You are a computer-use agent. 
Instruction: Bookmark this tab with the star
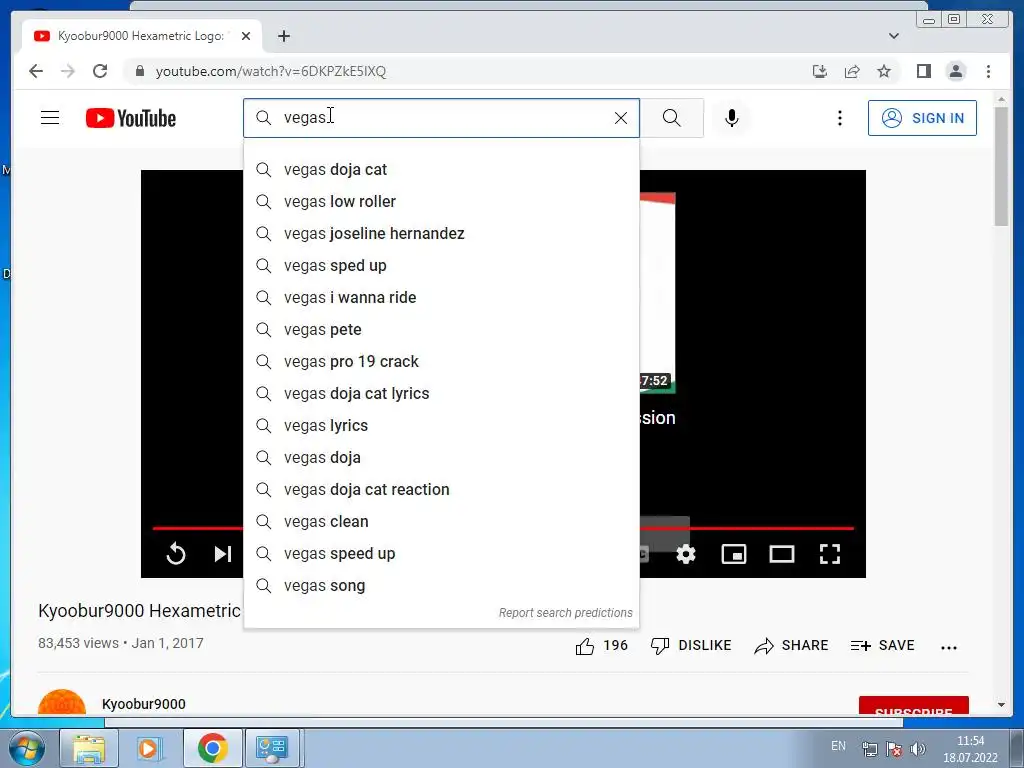click(884, 71)
